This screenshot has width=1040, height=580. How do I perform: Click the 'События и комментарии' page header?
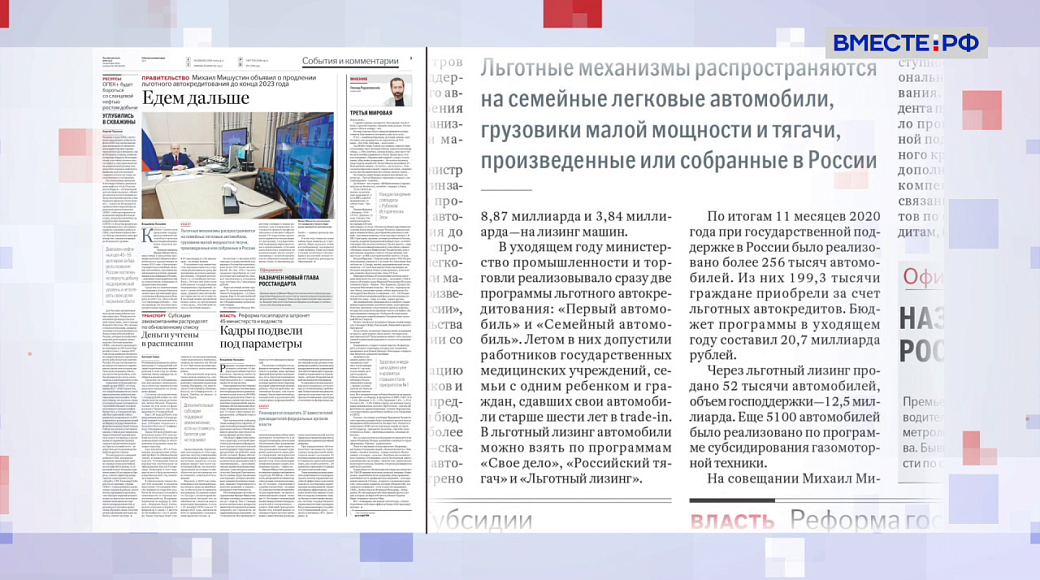(x=350, y=61)
